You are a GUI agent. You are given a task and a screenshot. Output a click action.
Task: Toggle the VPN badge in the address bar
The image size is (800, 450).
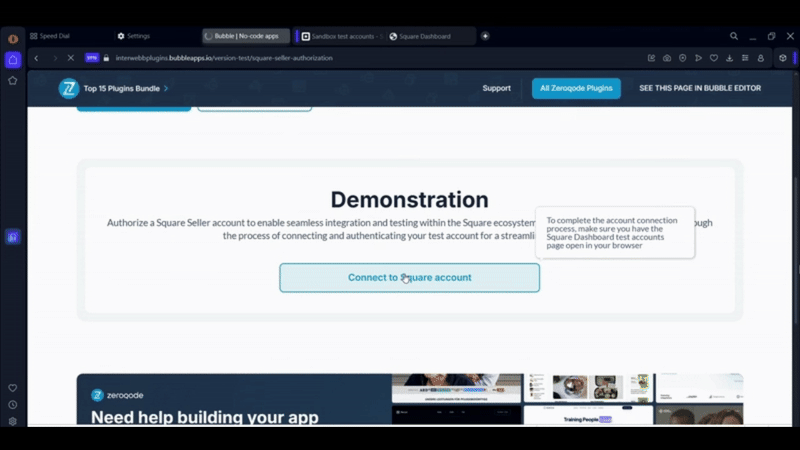coord(92,58)
